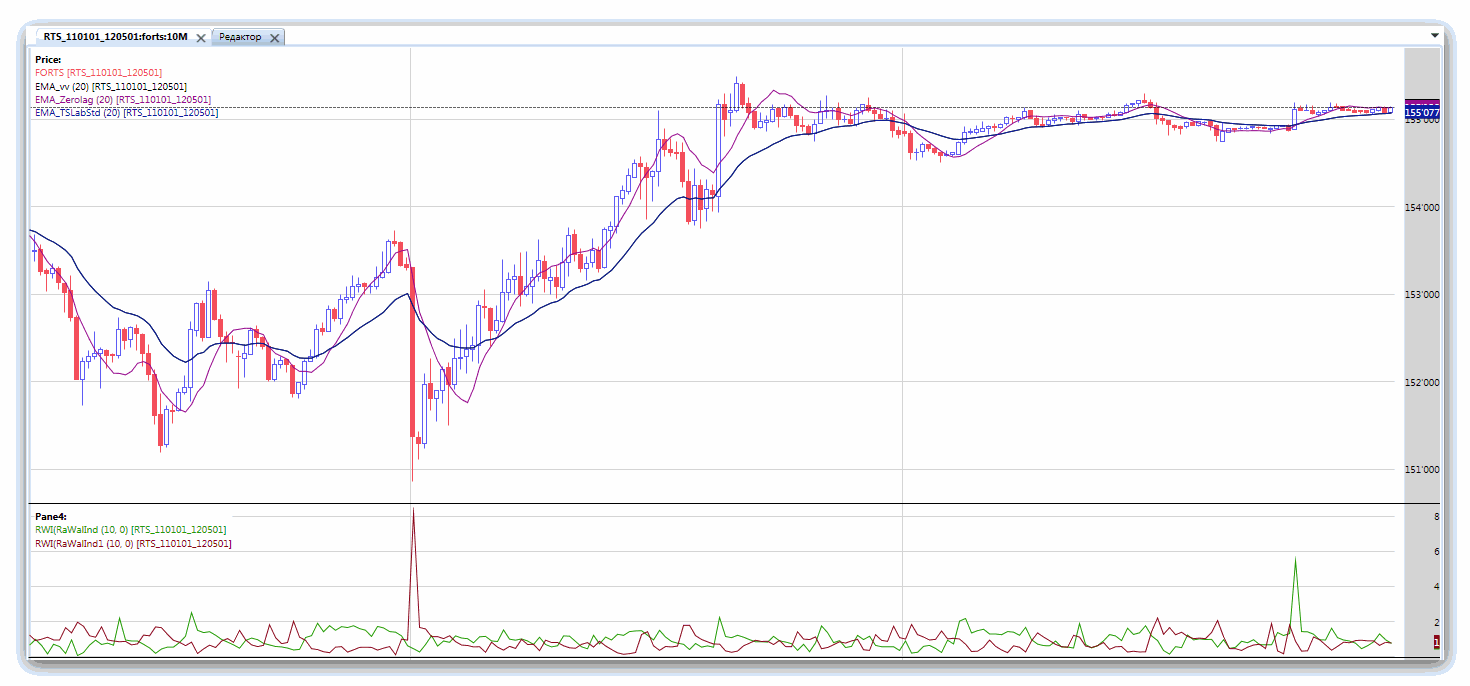Click the Pane4: pane title
The width and height of the screenshot is (1470, 686).
[51, 517]
